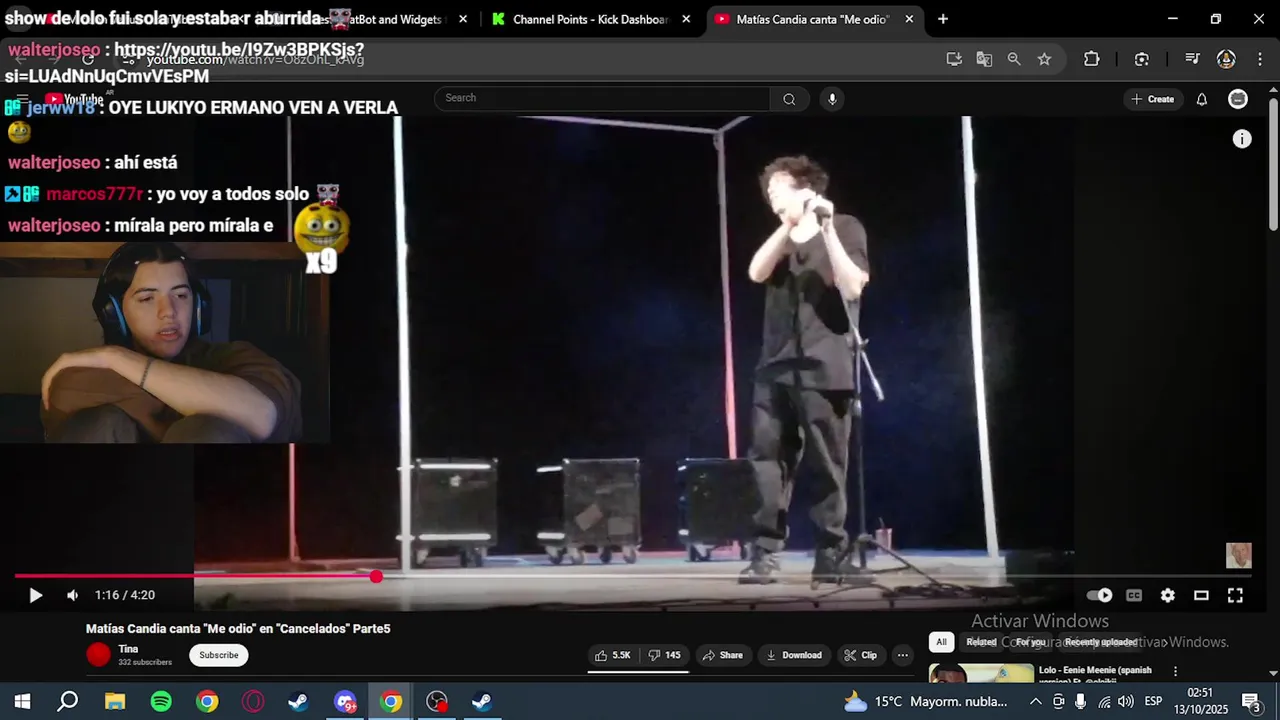Close the Matías Candia YouTube tab
The width and height of the screenshot is (1280, 720).
(x=909, y=19)
